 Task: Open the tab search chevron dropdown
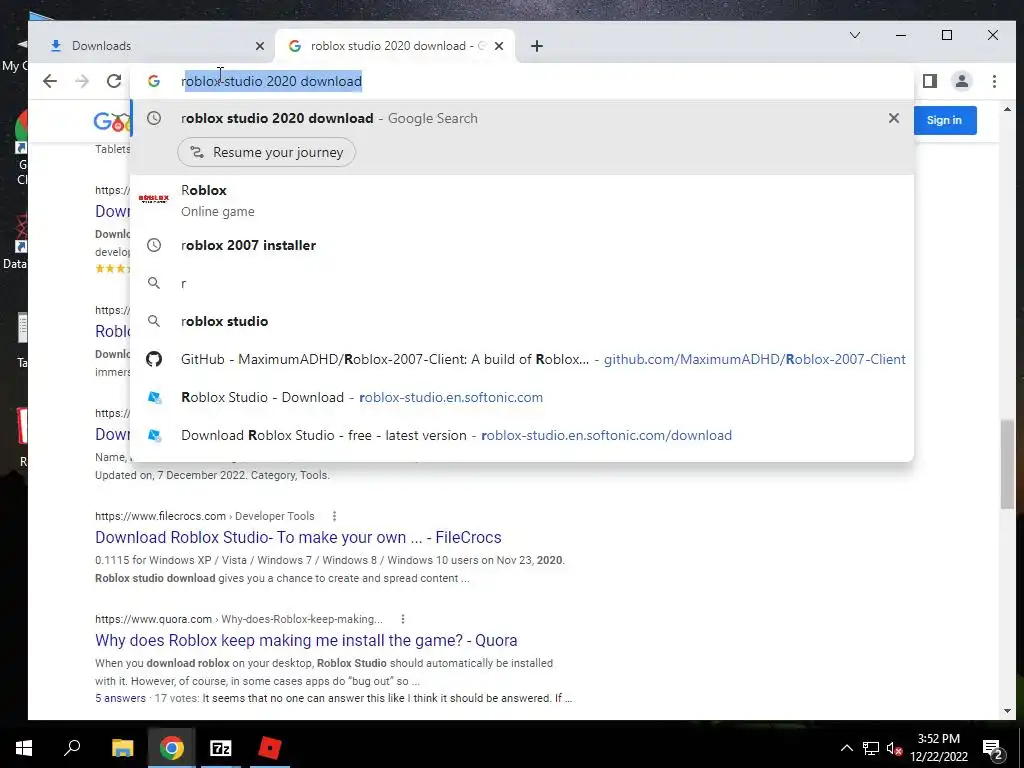coord(854,35)
